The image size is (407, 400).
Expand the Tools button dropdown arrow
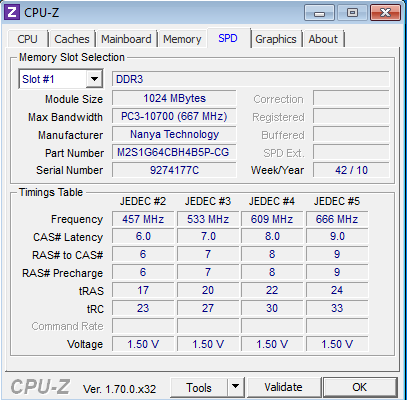236,387
